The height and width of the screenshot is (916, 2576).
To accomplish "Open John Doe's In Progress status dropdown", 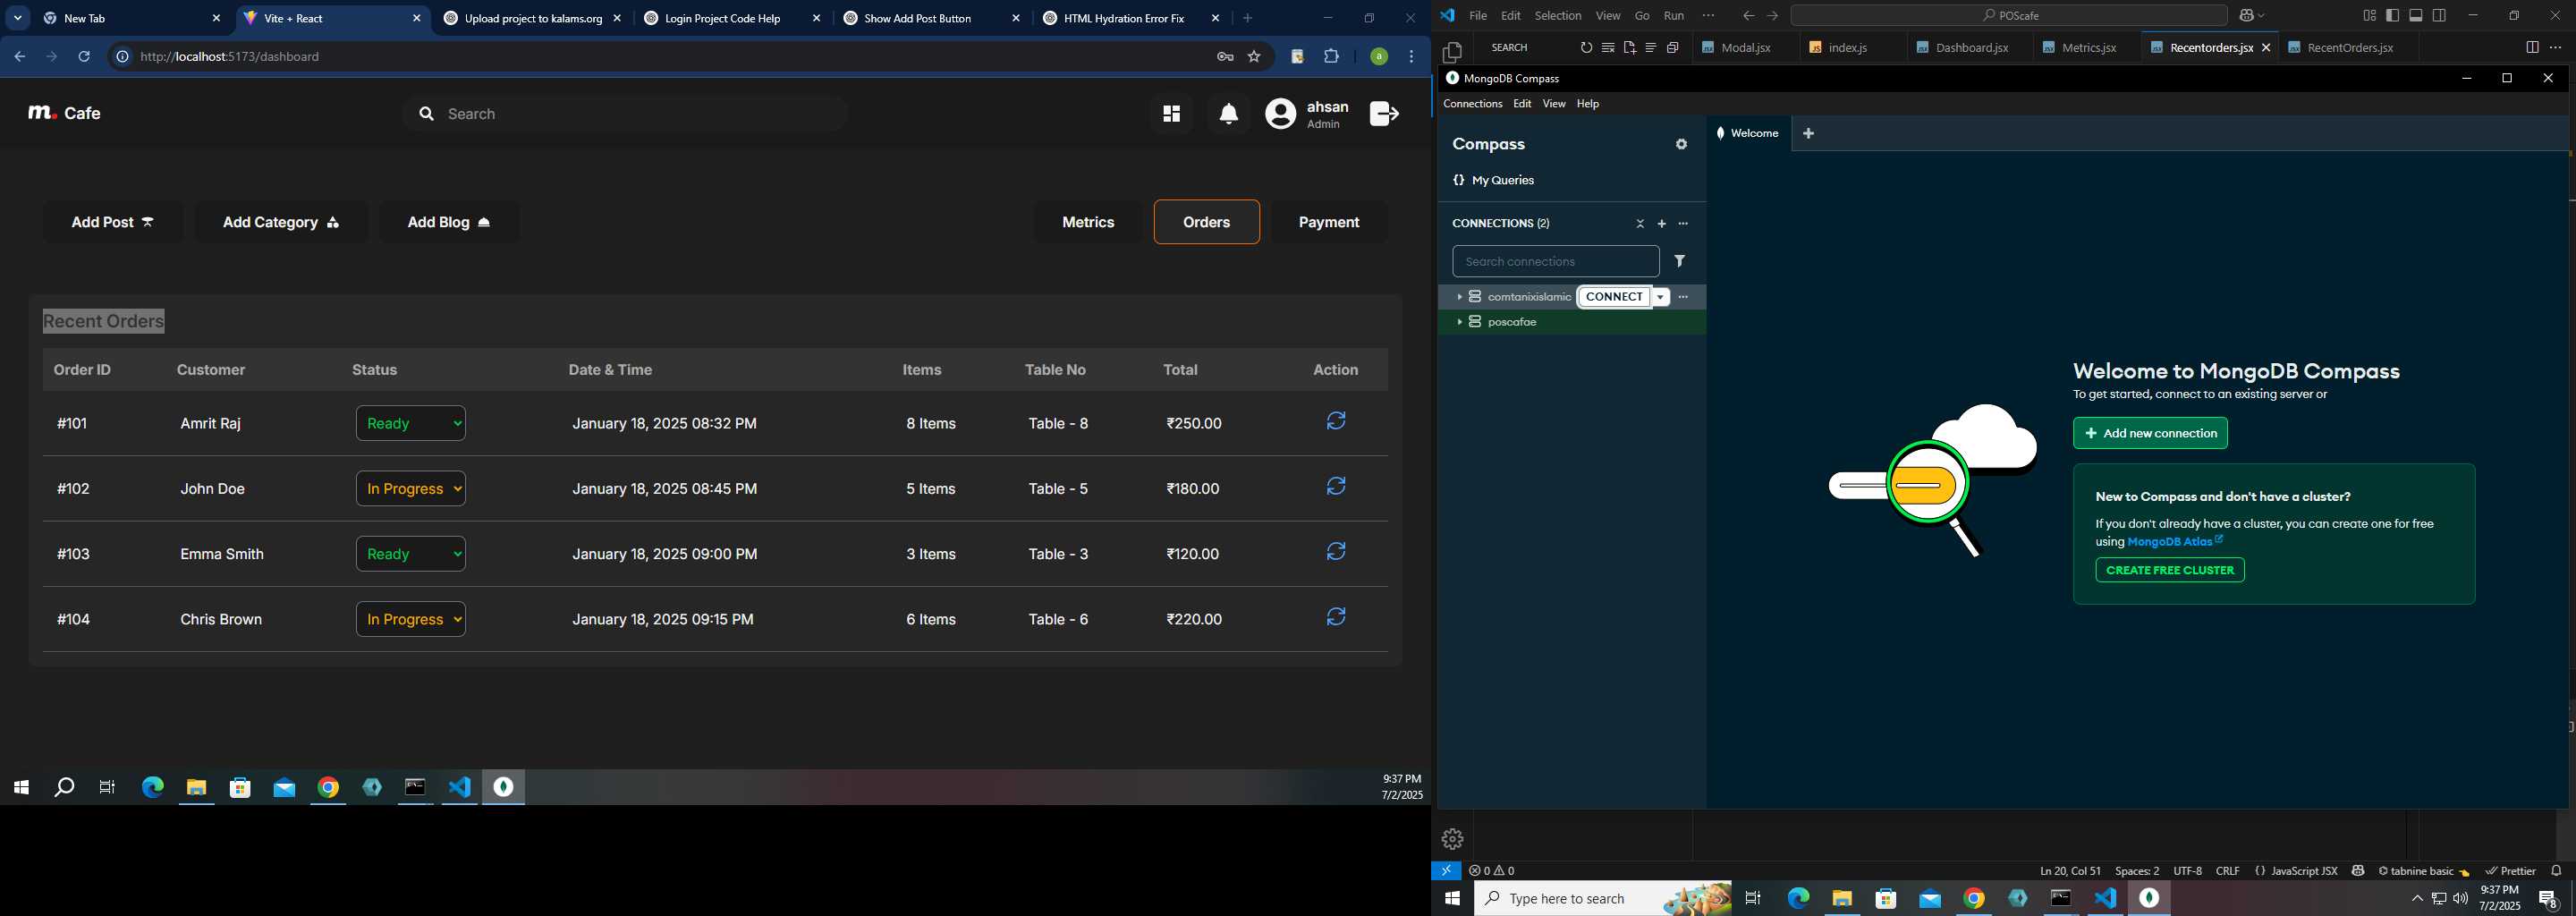I will pyautogui.click(x=411, y=489).
